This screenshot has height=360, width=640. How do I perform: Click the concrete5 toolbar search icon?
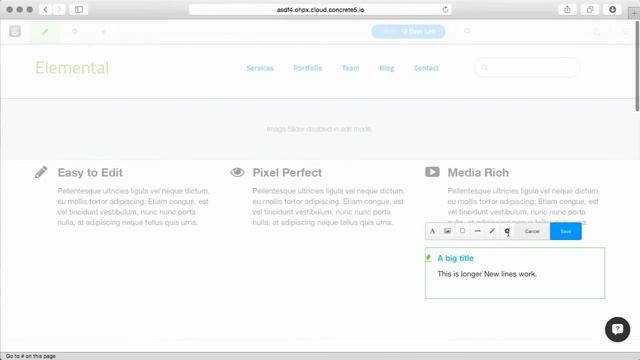click(x=467, y=31)
